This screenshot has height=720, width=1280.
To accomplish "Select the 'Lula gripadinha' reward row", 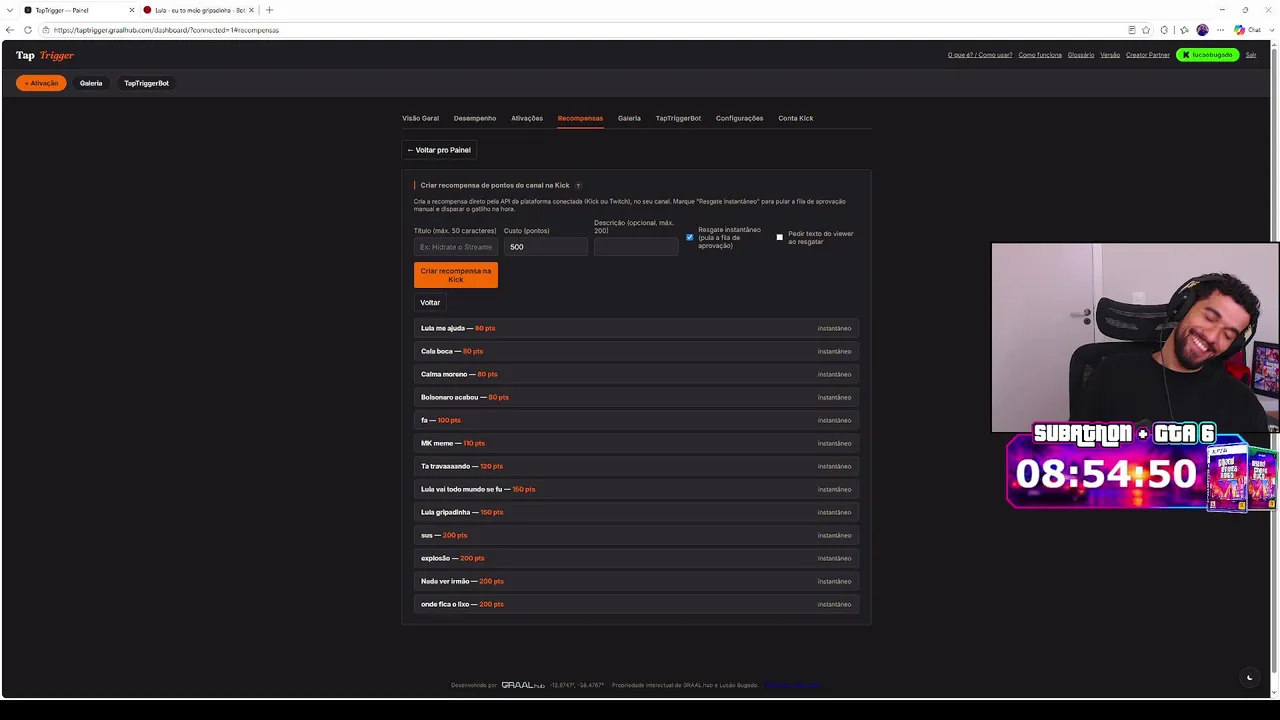I will pyautogui.click(x=636, y=512).
